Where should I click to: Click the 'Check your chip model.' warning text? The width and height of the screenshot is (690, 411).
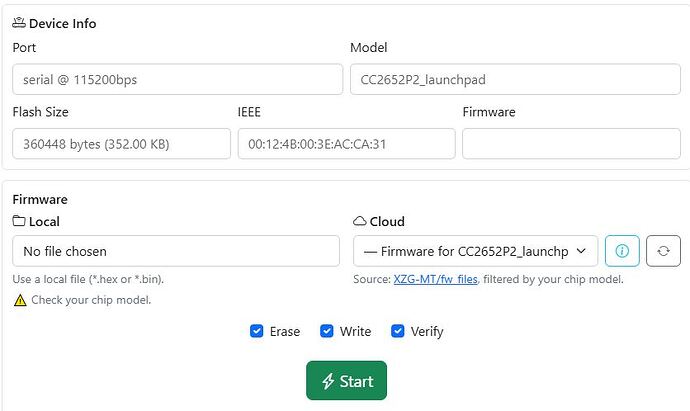click(91, 300)
